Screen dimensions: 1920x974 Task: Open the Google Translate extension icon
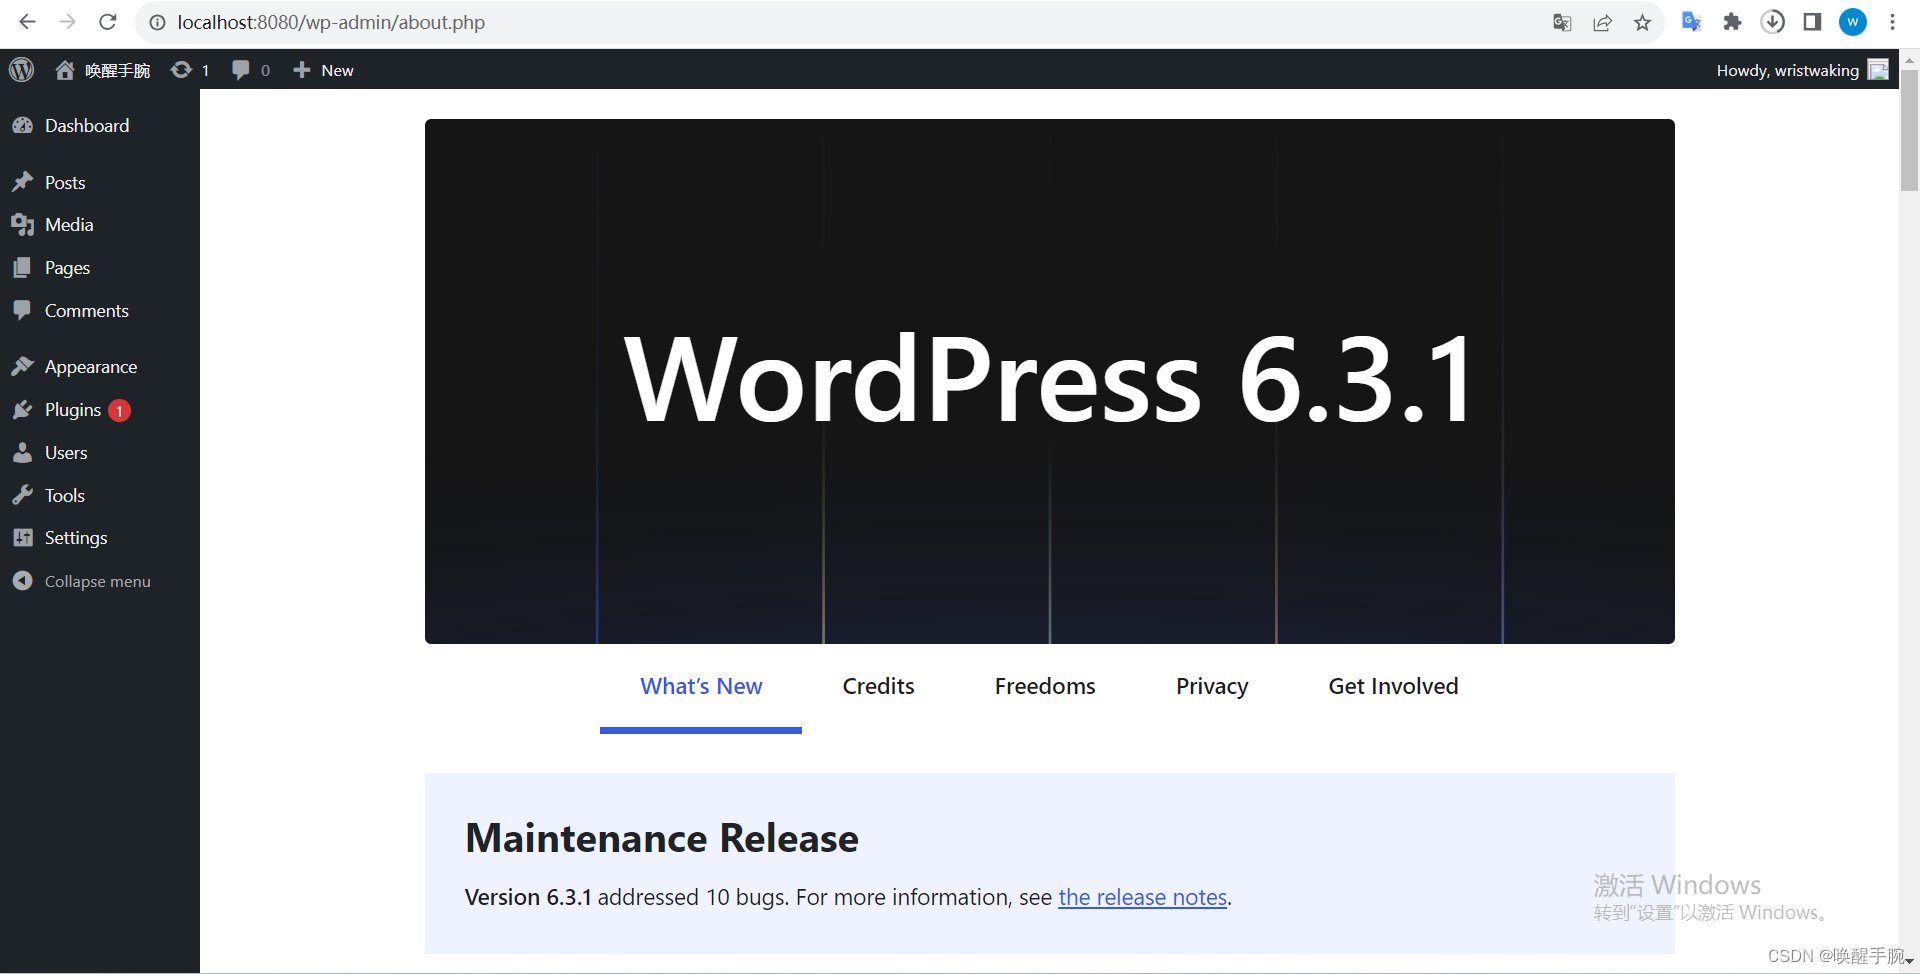click(1692, 22)
